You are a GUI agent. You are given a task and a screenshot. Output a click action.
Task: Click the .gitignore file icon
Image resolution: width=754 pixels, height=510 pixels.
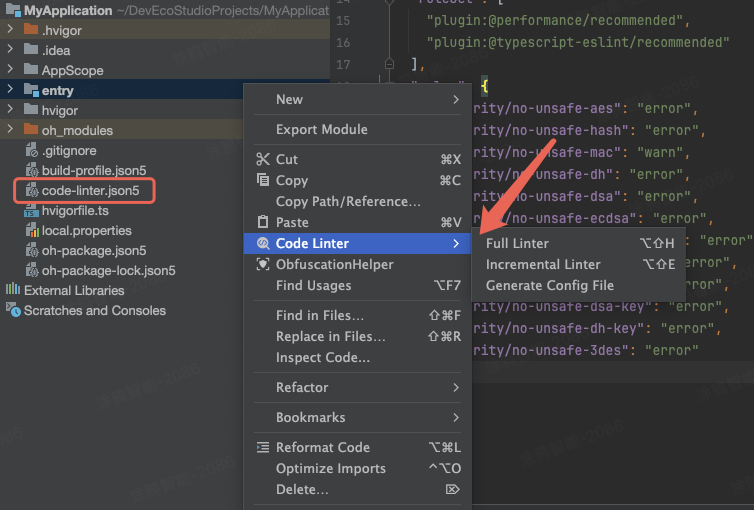pos(32,150)
